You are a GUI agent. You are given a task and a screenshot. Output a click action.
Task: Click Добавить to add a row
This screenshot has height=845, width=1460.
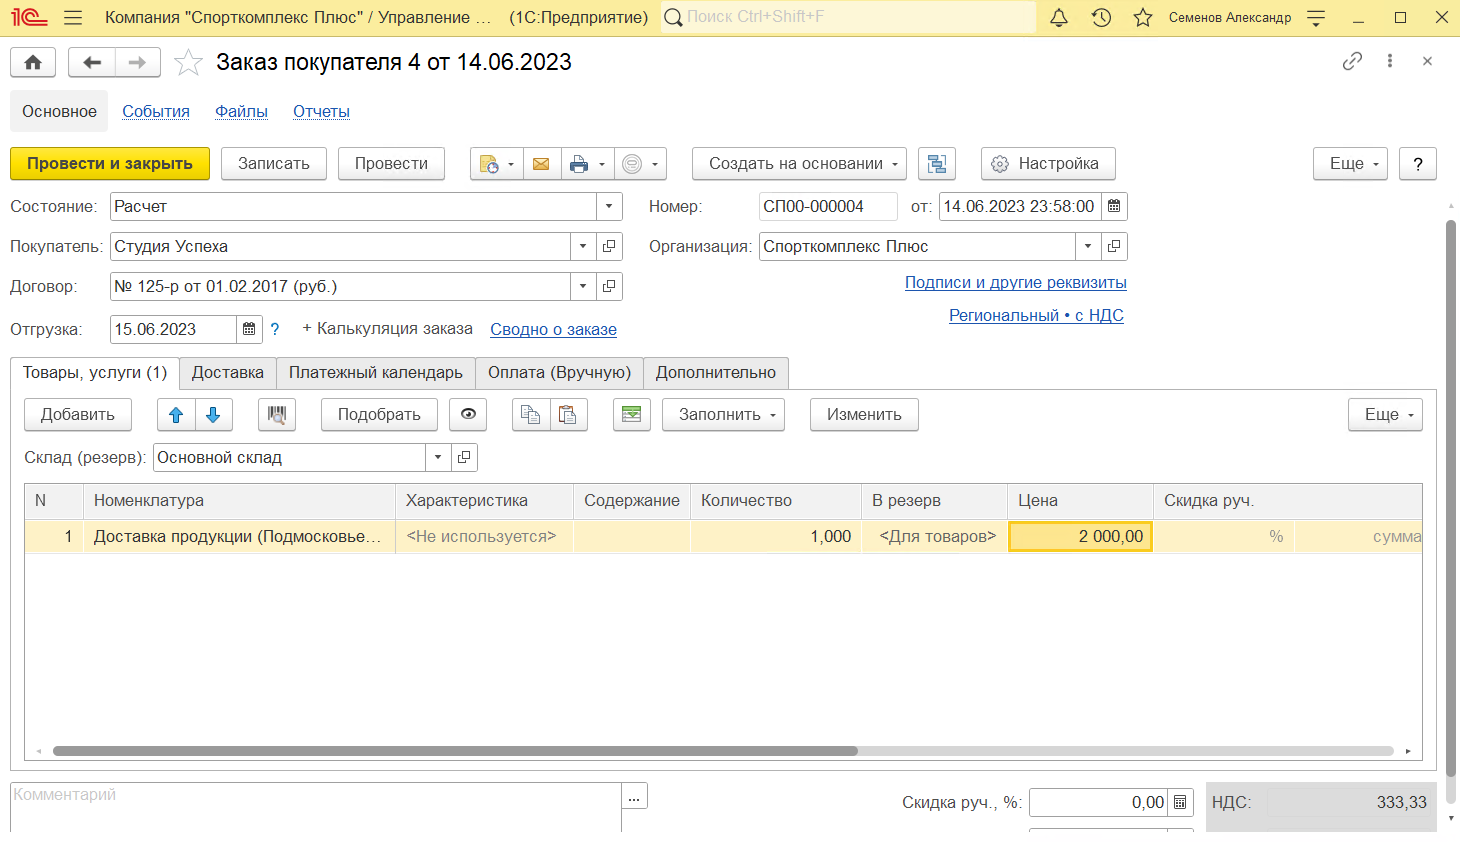point(78,415)
